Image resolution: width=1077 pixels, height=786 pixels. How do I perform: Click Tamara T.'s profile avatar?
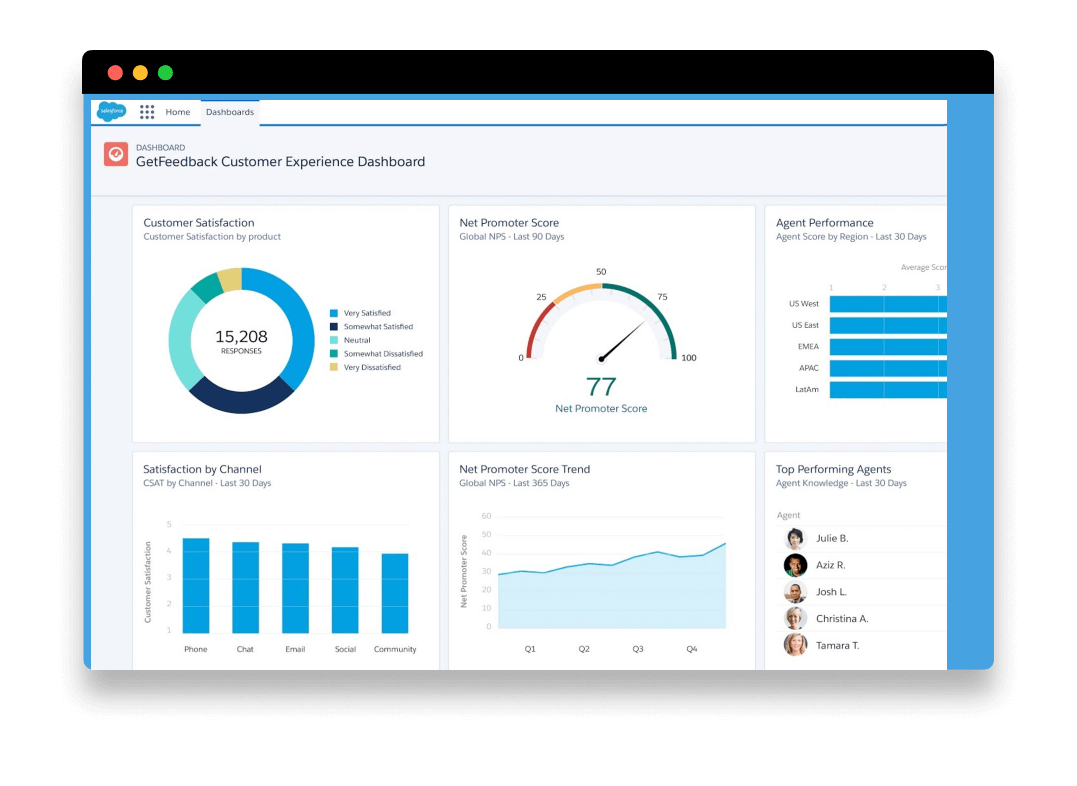click(x=794, y=645)
